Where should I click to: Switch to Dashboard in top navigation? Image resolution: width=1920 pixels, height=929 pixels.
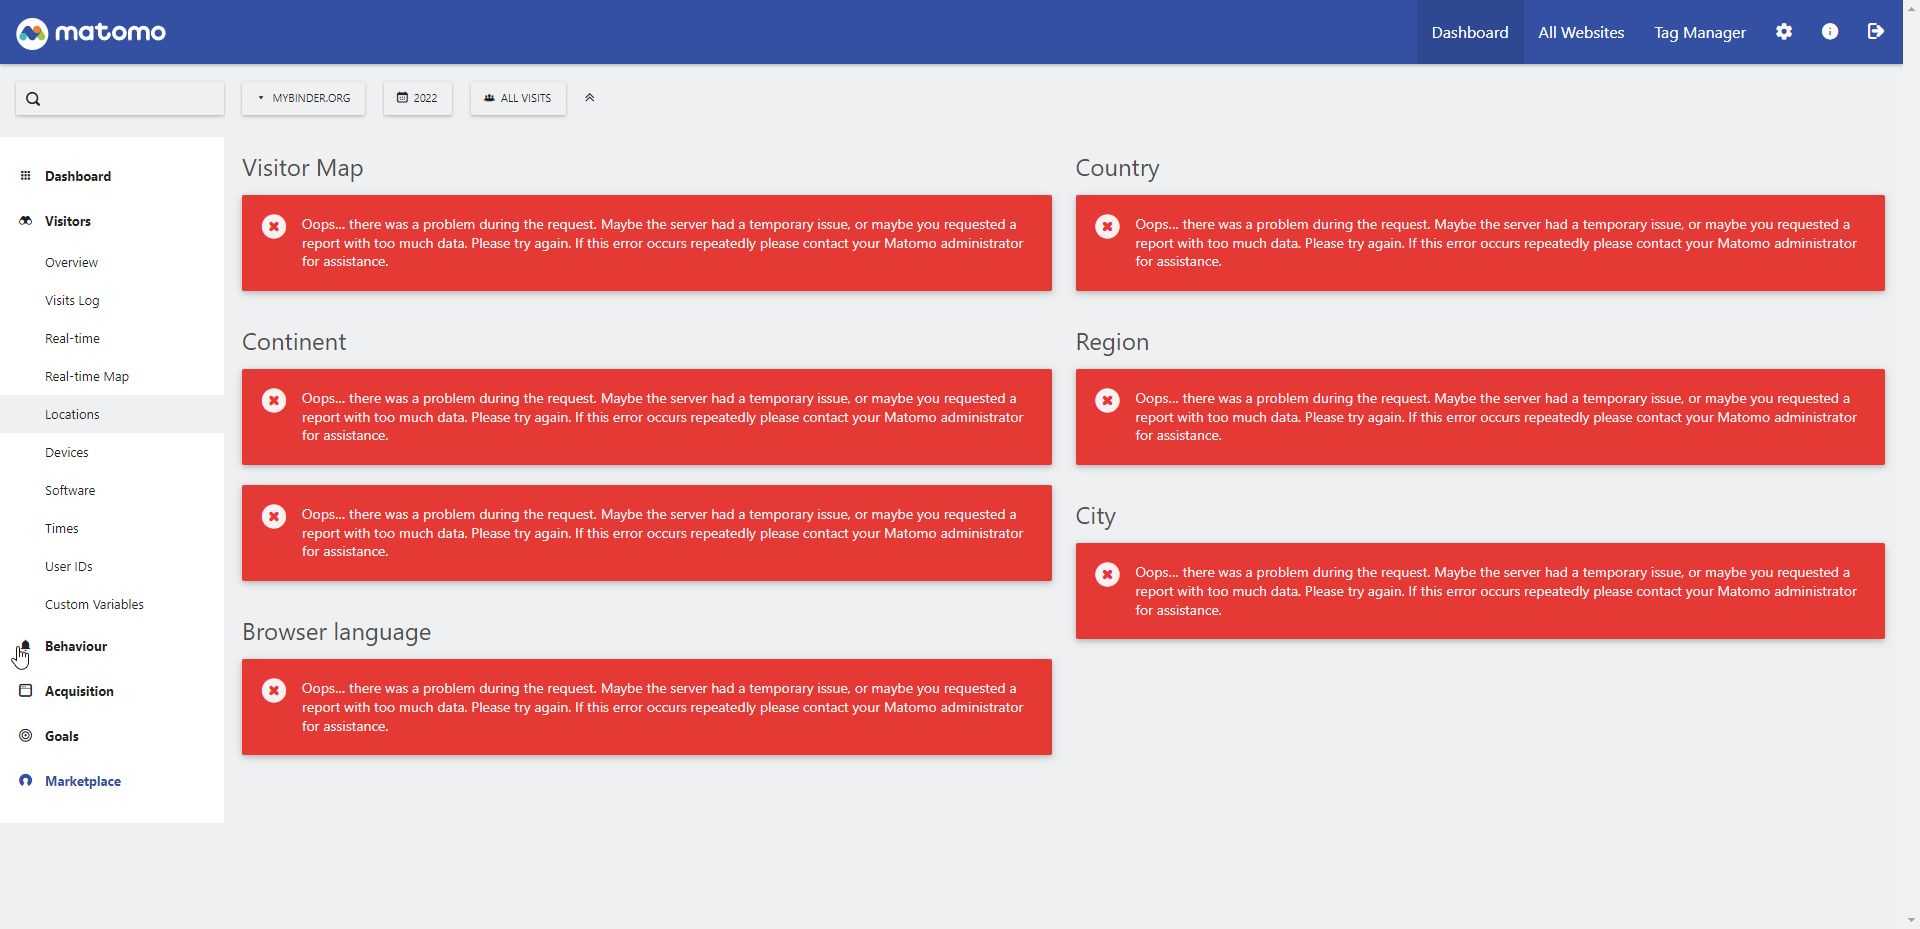(1470, 32)
